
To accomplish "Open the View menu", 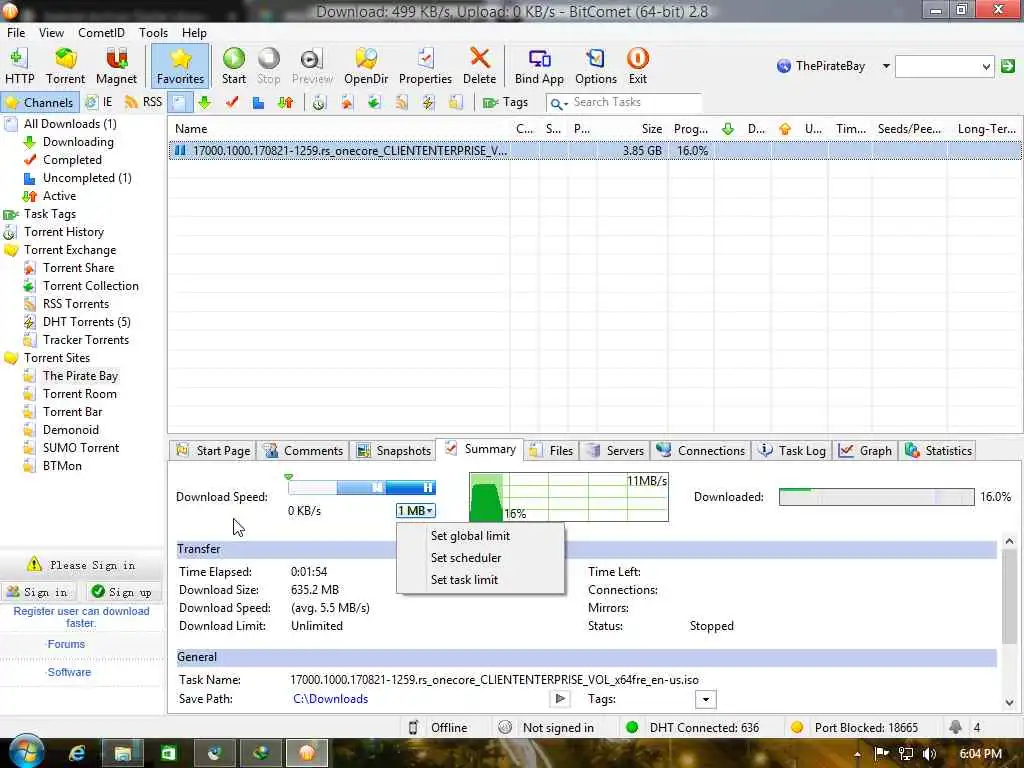I will (51, 33).
